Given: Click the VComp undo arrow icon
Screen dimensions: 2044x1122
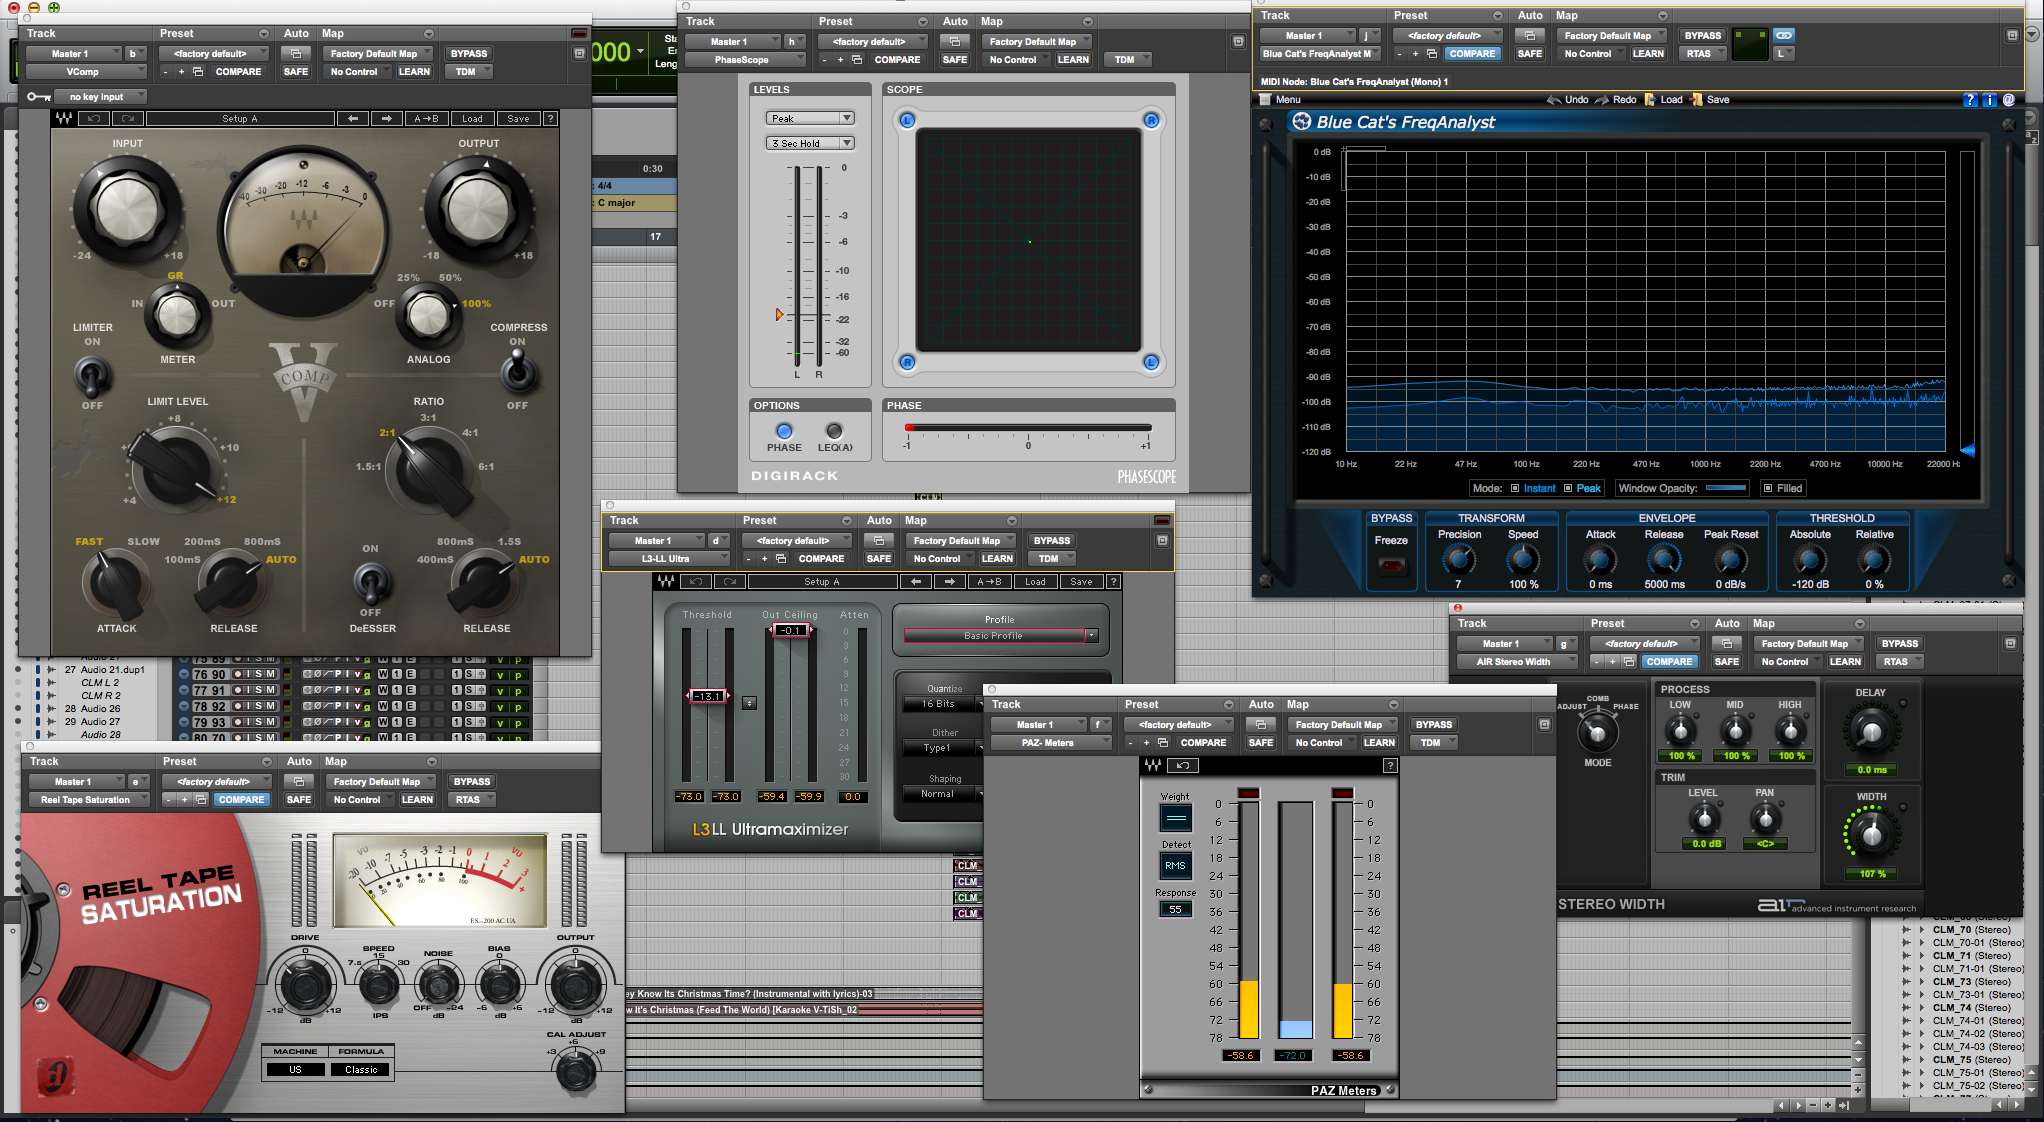Looking at the screenshot, I should (x=95, y=118).
